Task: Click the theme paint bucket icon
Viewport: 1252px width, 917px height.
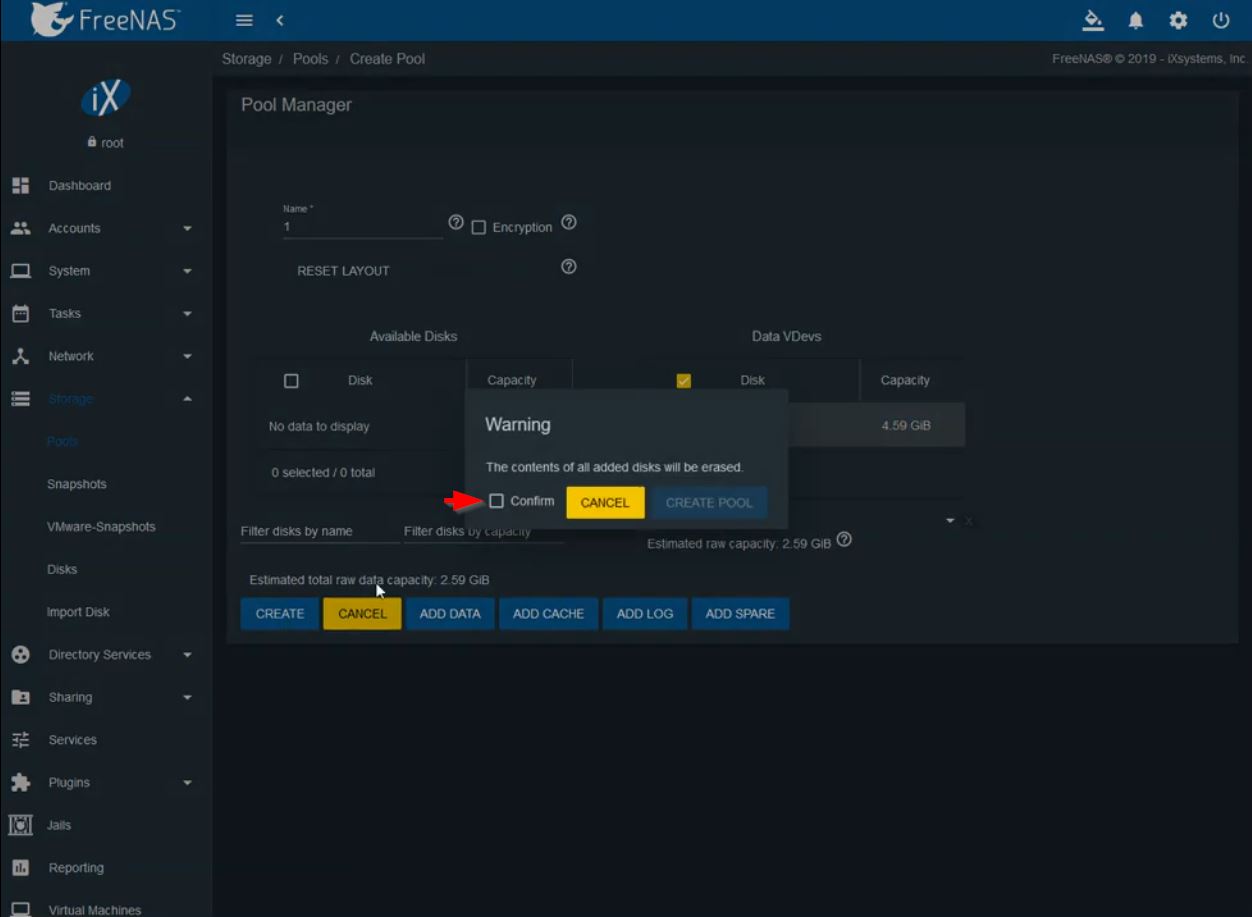Action: tap(1093, 20)
